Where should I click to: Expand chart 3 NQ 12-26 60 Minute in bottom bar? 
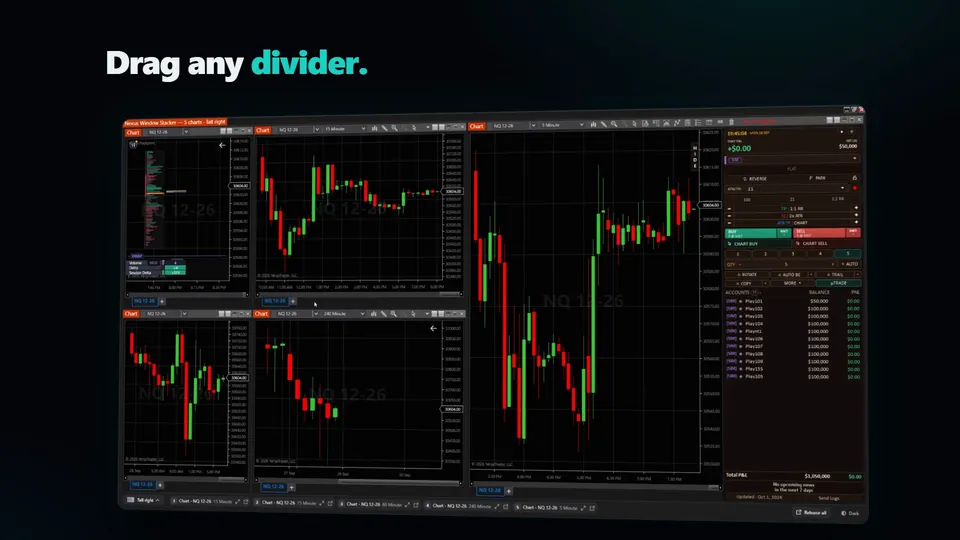407,504
